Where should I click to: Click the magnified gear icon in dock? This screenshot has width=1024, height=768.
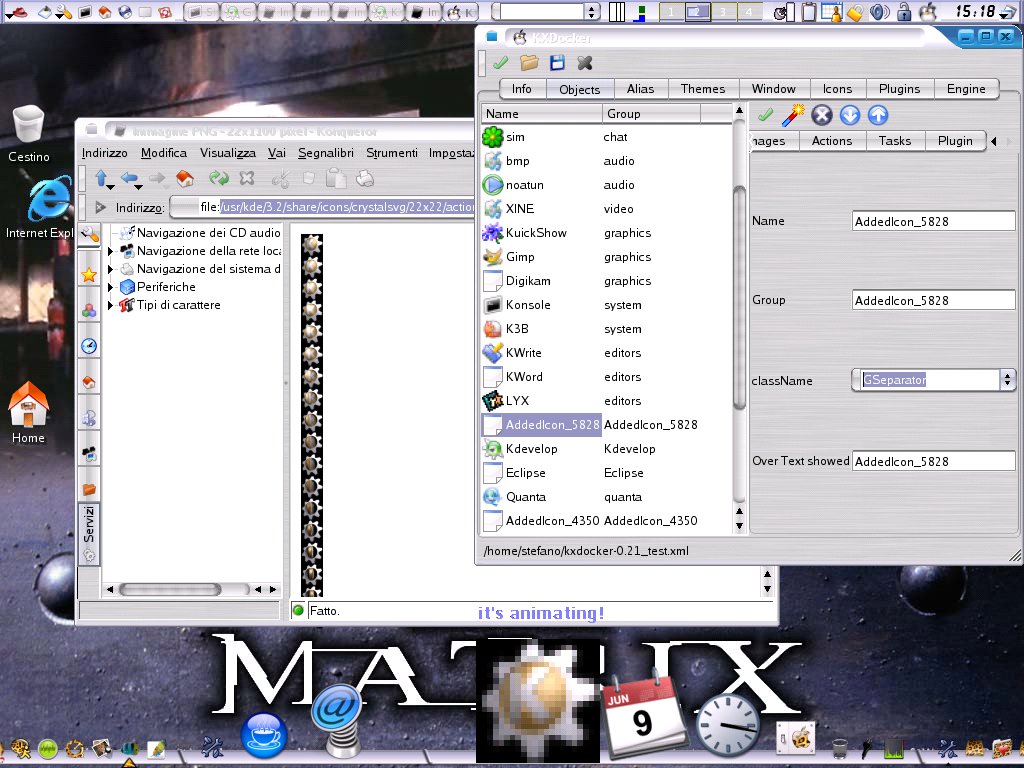coord(539,700)
